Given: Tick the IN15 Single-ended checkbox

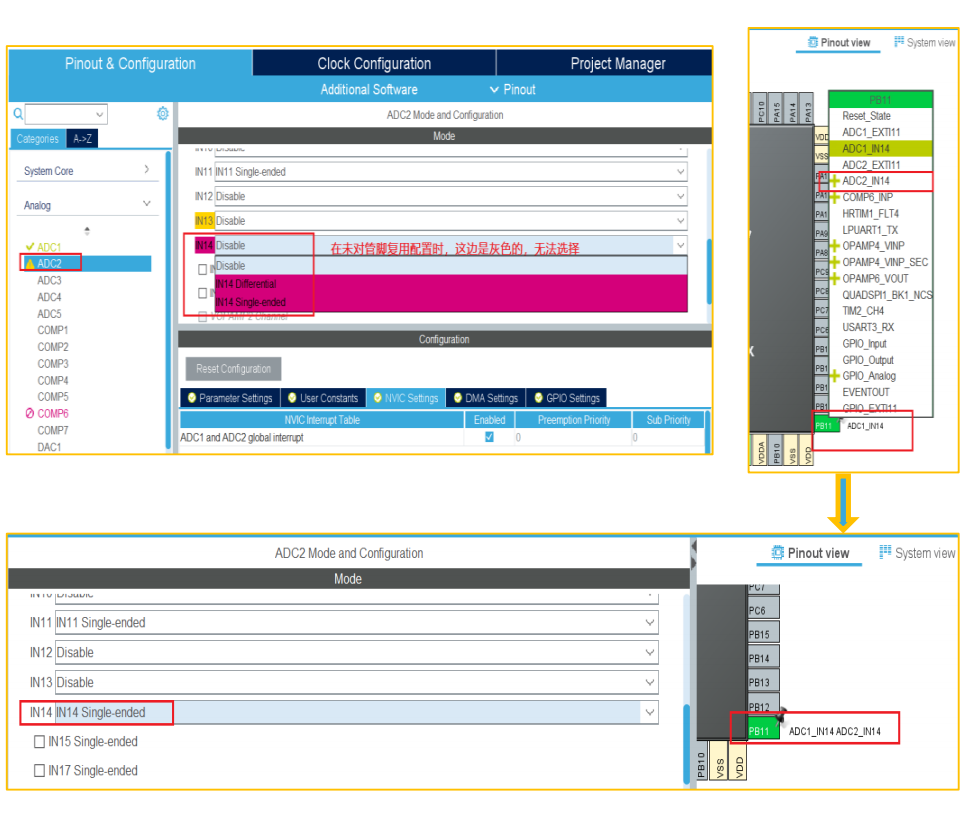Looking at the screenshot, I should tap(40, 742).
